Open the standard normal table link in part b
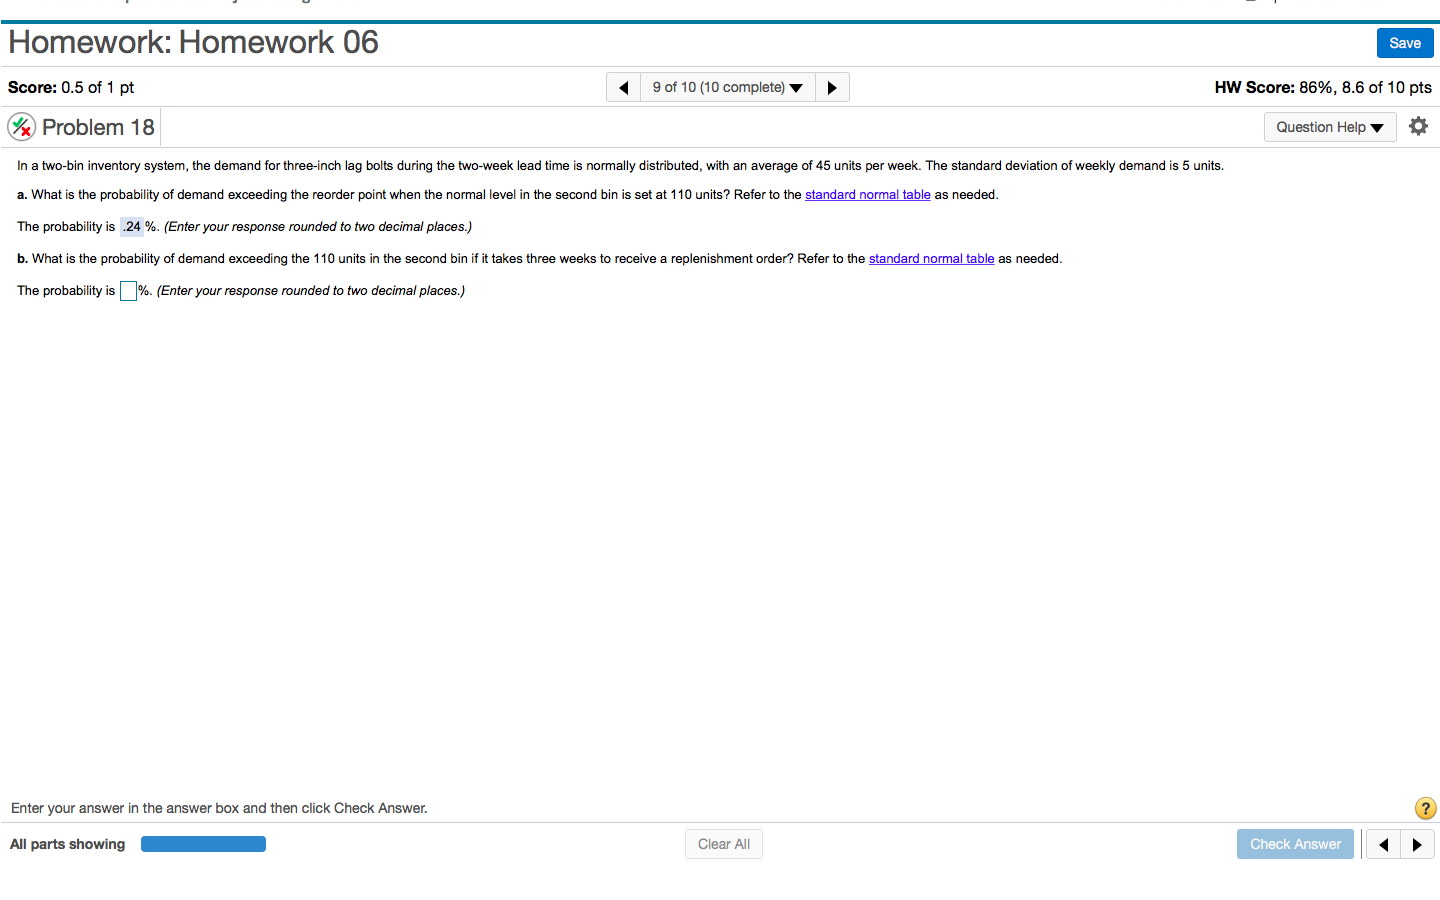 (931, 258)
